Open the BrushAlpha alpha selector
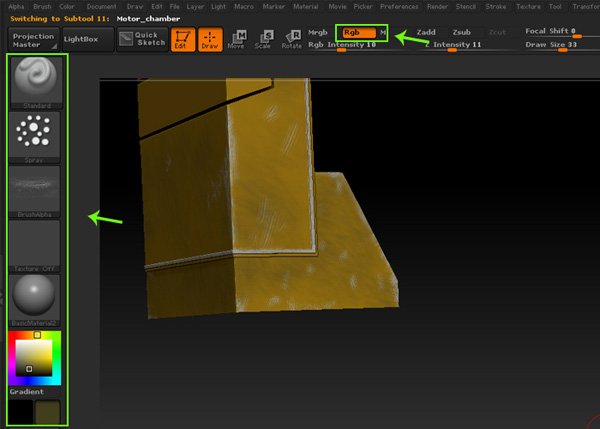 pos(35,192)
